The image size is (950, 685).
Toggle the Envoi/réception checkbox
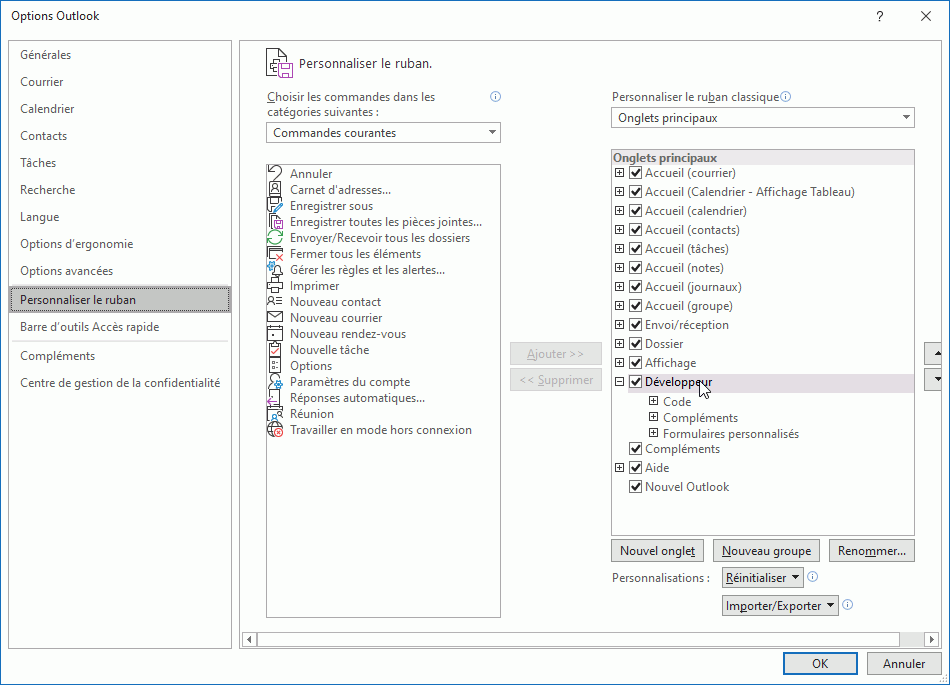pos(636,325)
